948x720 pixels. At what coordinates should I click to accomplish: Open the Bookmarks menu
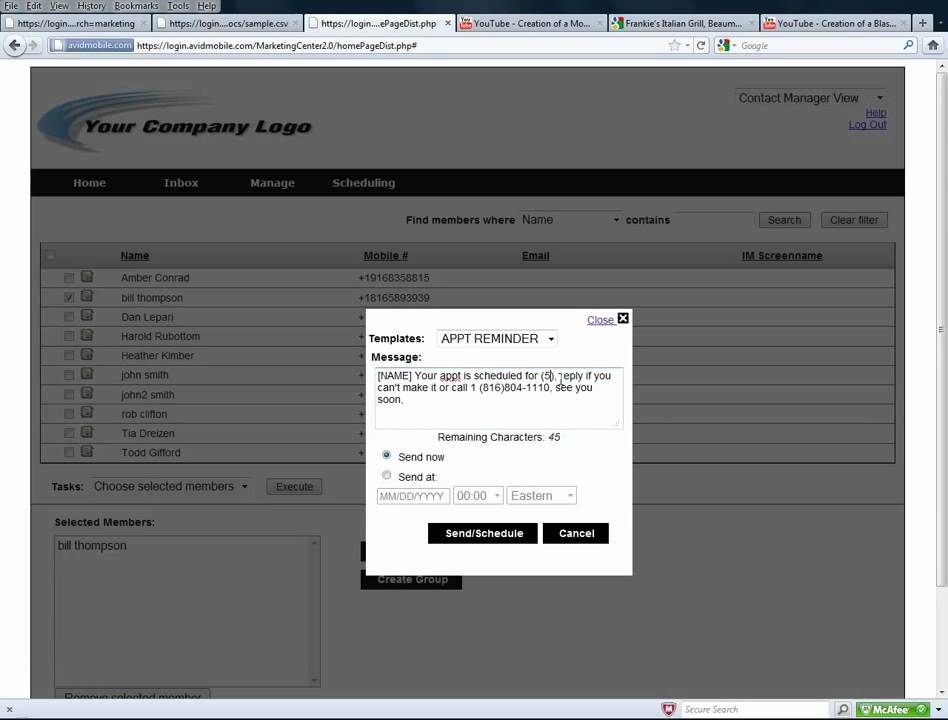136,6
